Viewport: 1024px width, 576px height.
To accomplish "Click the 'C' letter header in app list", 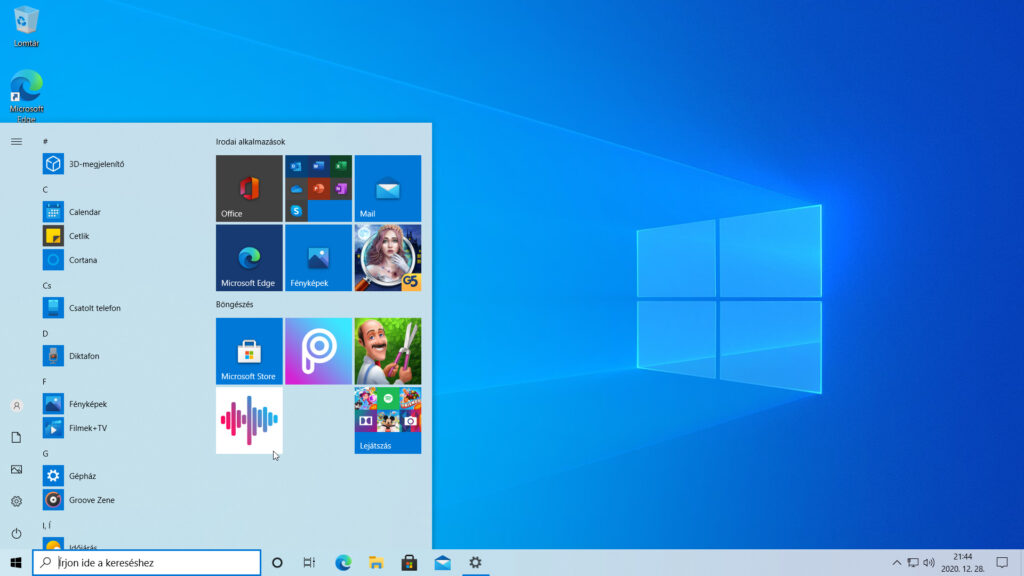I will click(x=45, y=189).
